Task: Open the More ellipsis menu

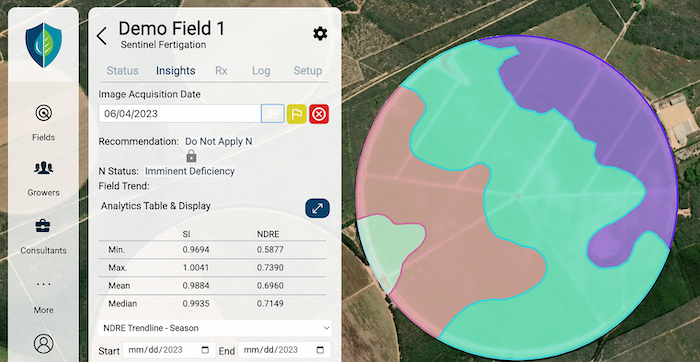Action: [43, 284]
